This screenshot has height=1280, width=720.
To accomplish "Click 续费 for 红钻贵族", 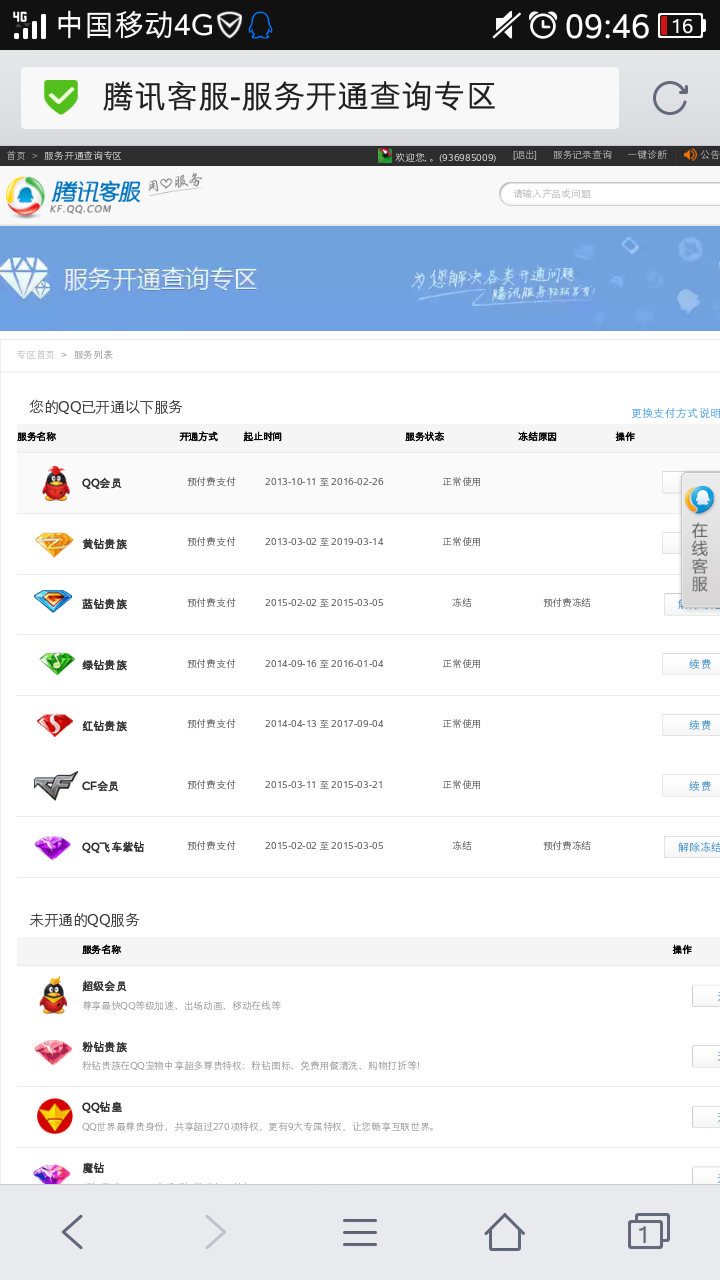I will click(692, 725).
